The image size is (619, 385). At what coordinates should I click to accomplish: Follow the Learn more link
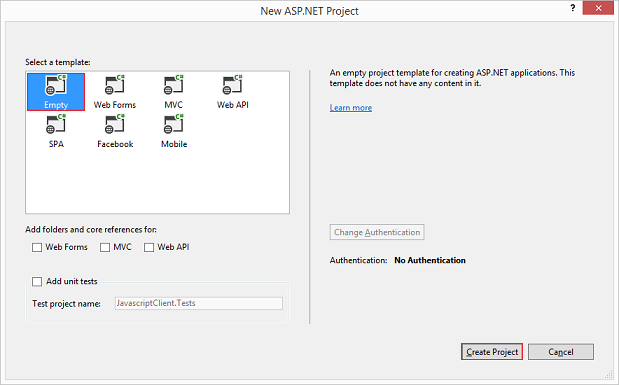(x=351, y=108)
